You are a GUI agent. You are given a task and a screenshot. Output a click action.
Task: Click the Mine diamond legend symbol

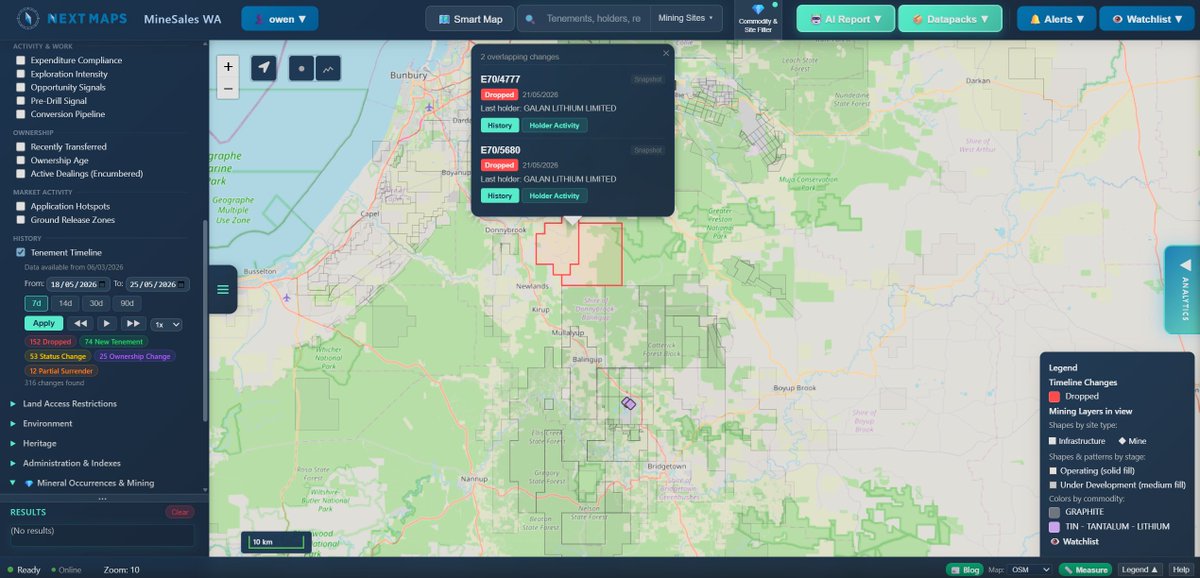point(1122,440)
